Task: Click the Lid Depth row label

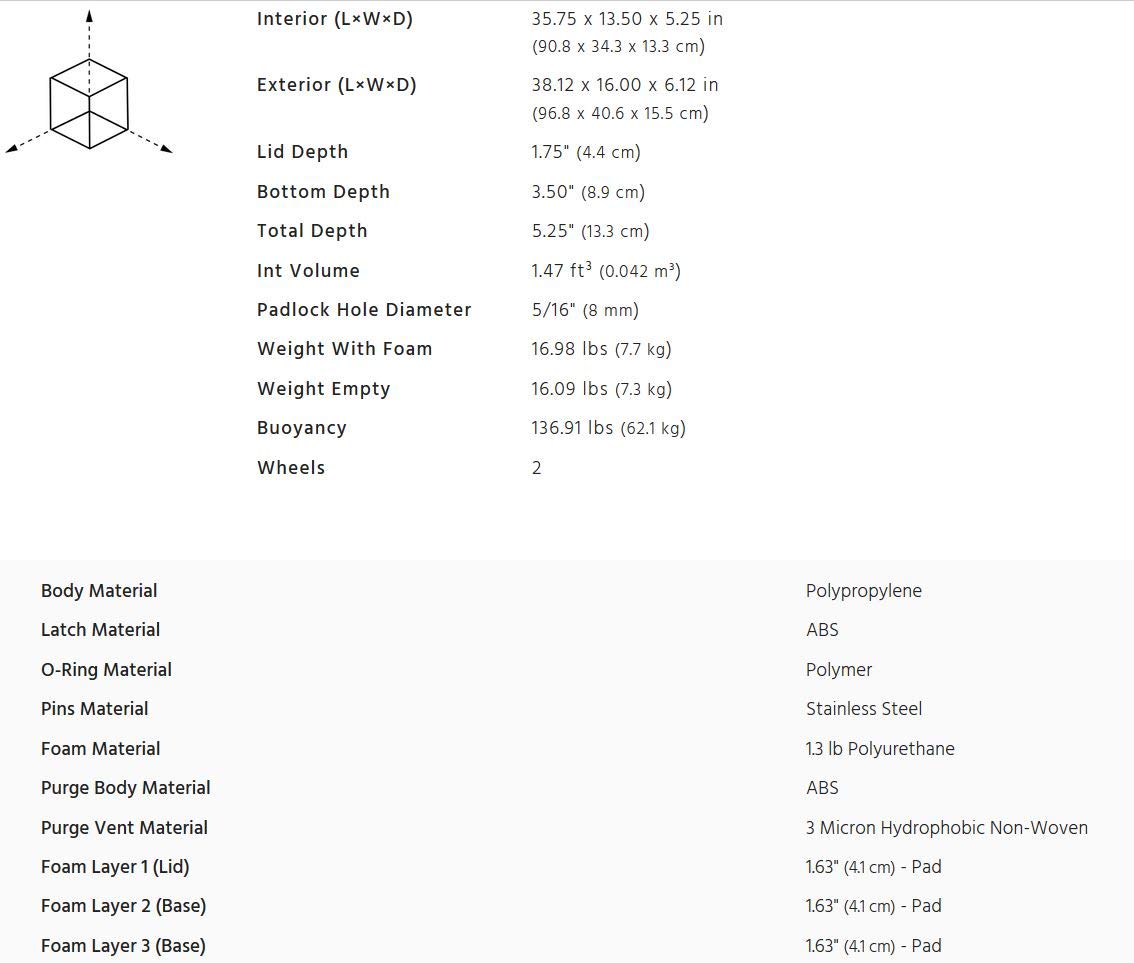Action: tap(302, 152)
